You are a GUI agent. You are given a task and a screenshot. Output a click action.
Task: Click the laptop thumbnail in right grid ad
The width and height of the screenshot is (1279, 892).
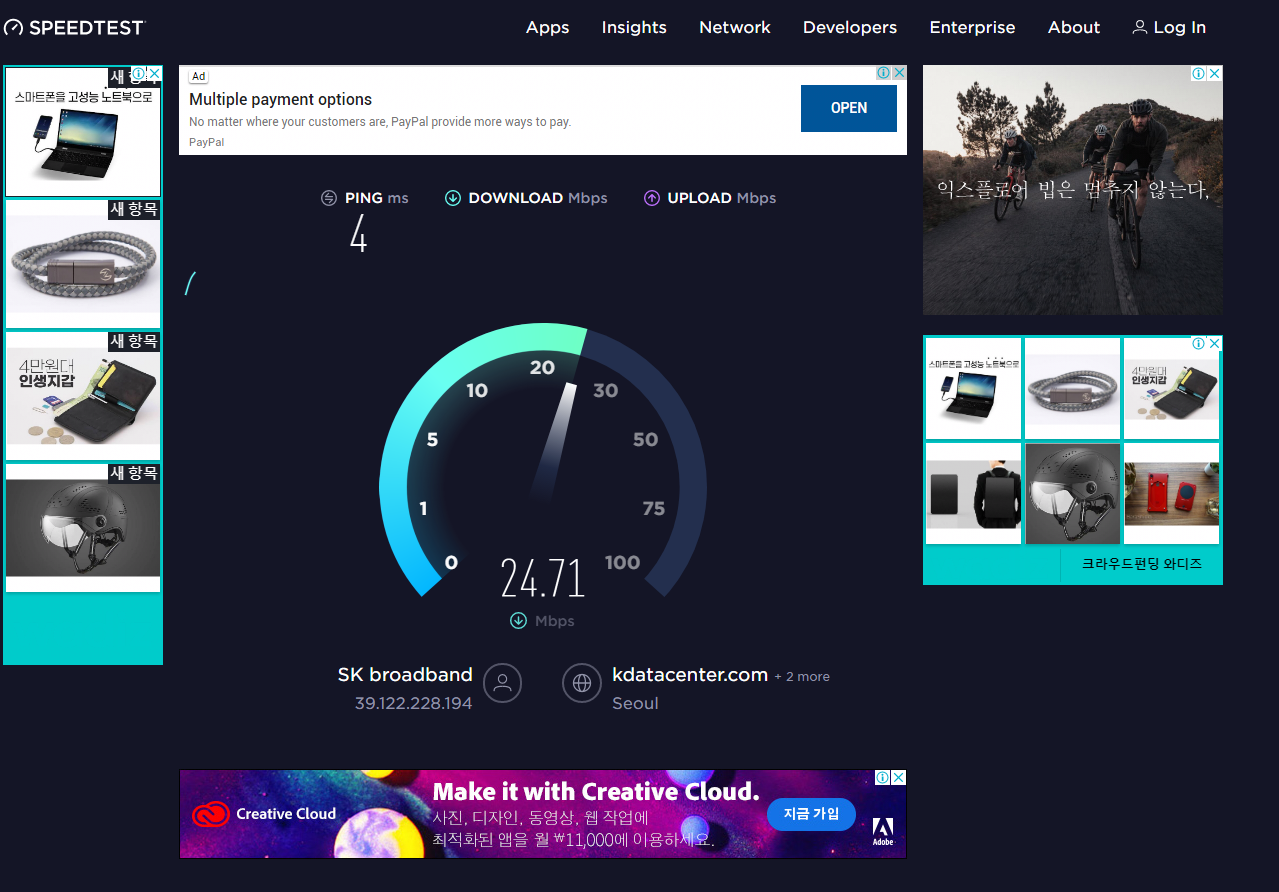[x=973, y=389]
